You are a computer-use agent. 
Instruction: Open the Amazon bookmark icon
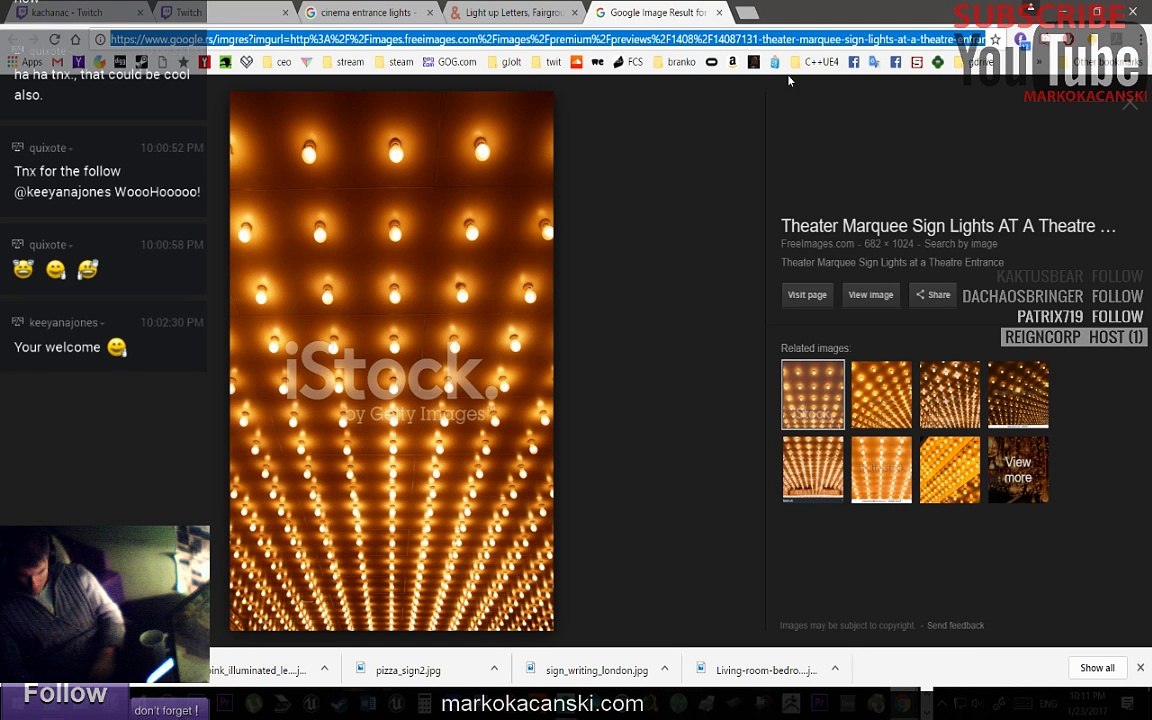(x=732, y=62)
